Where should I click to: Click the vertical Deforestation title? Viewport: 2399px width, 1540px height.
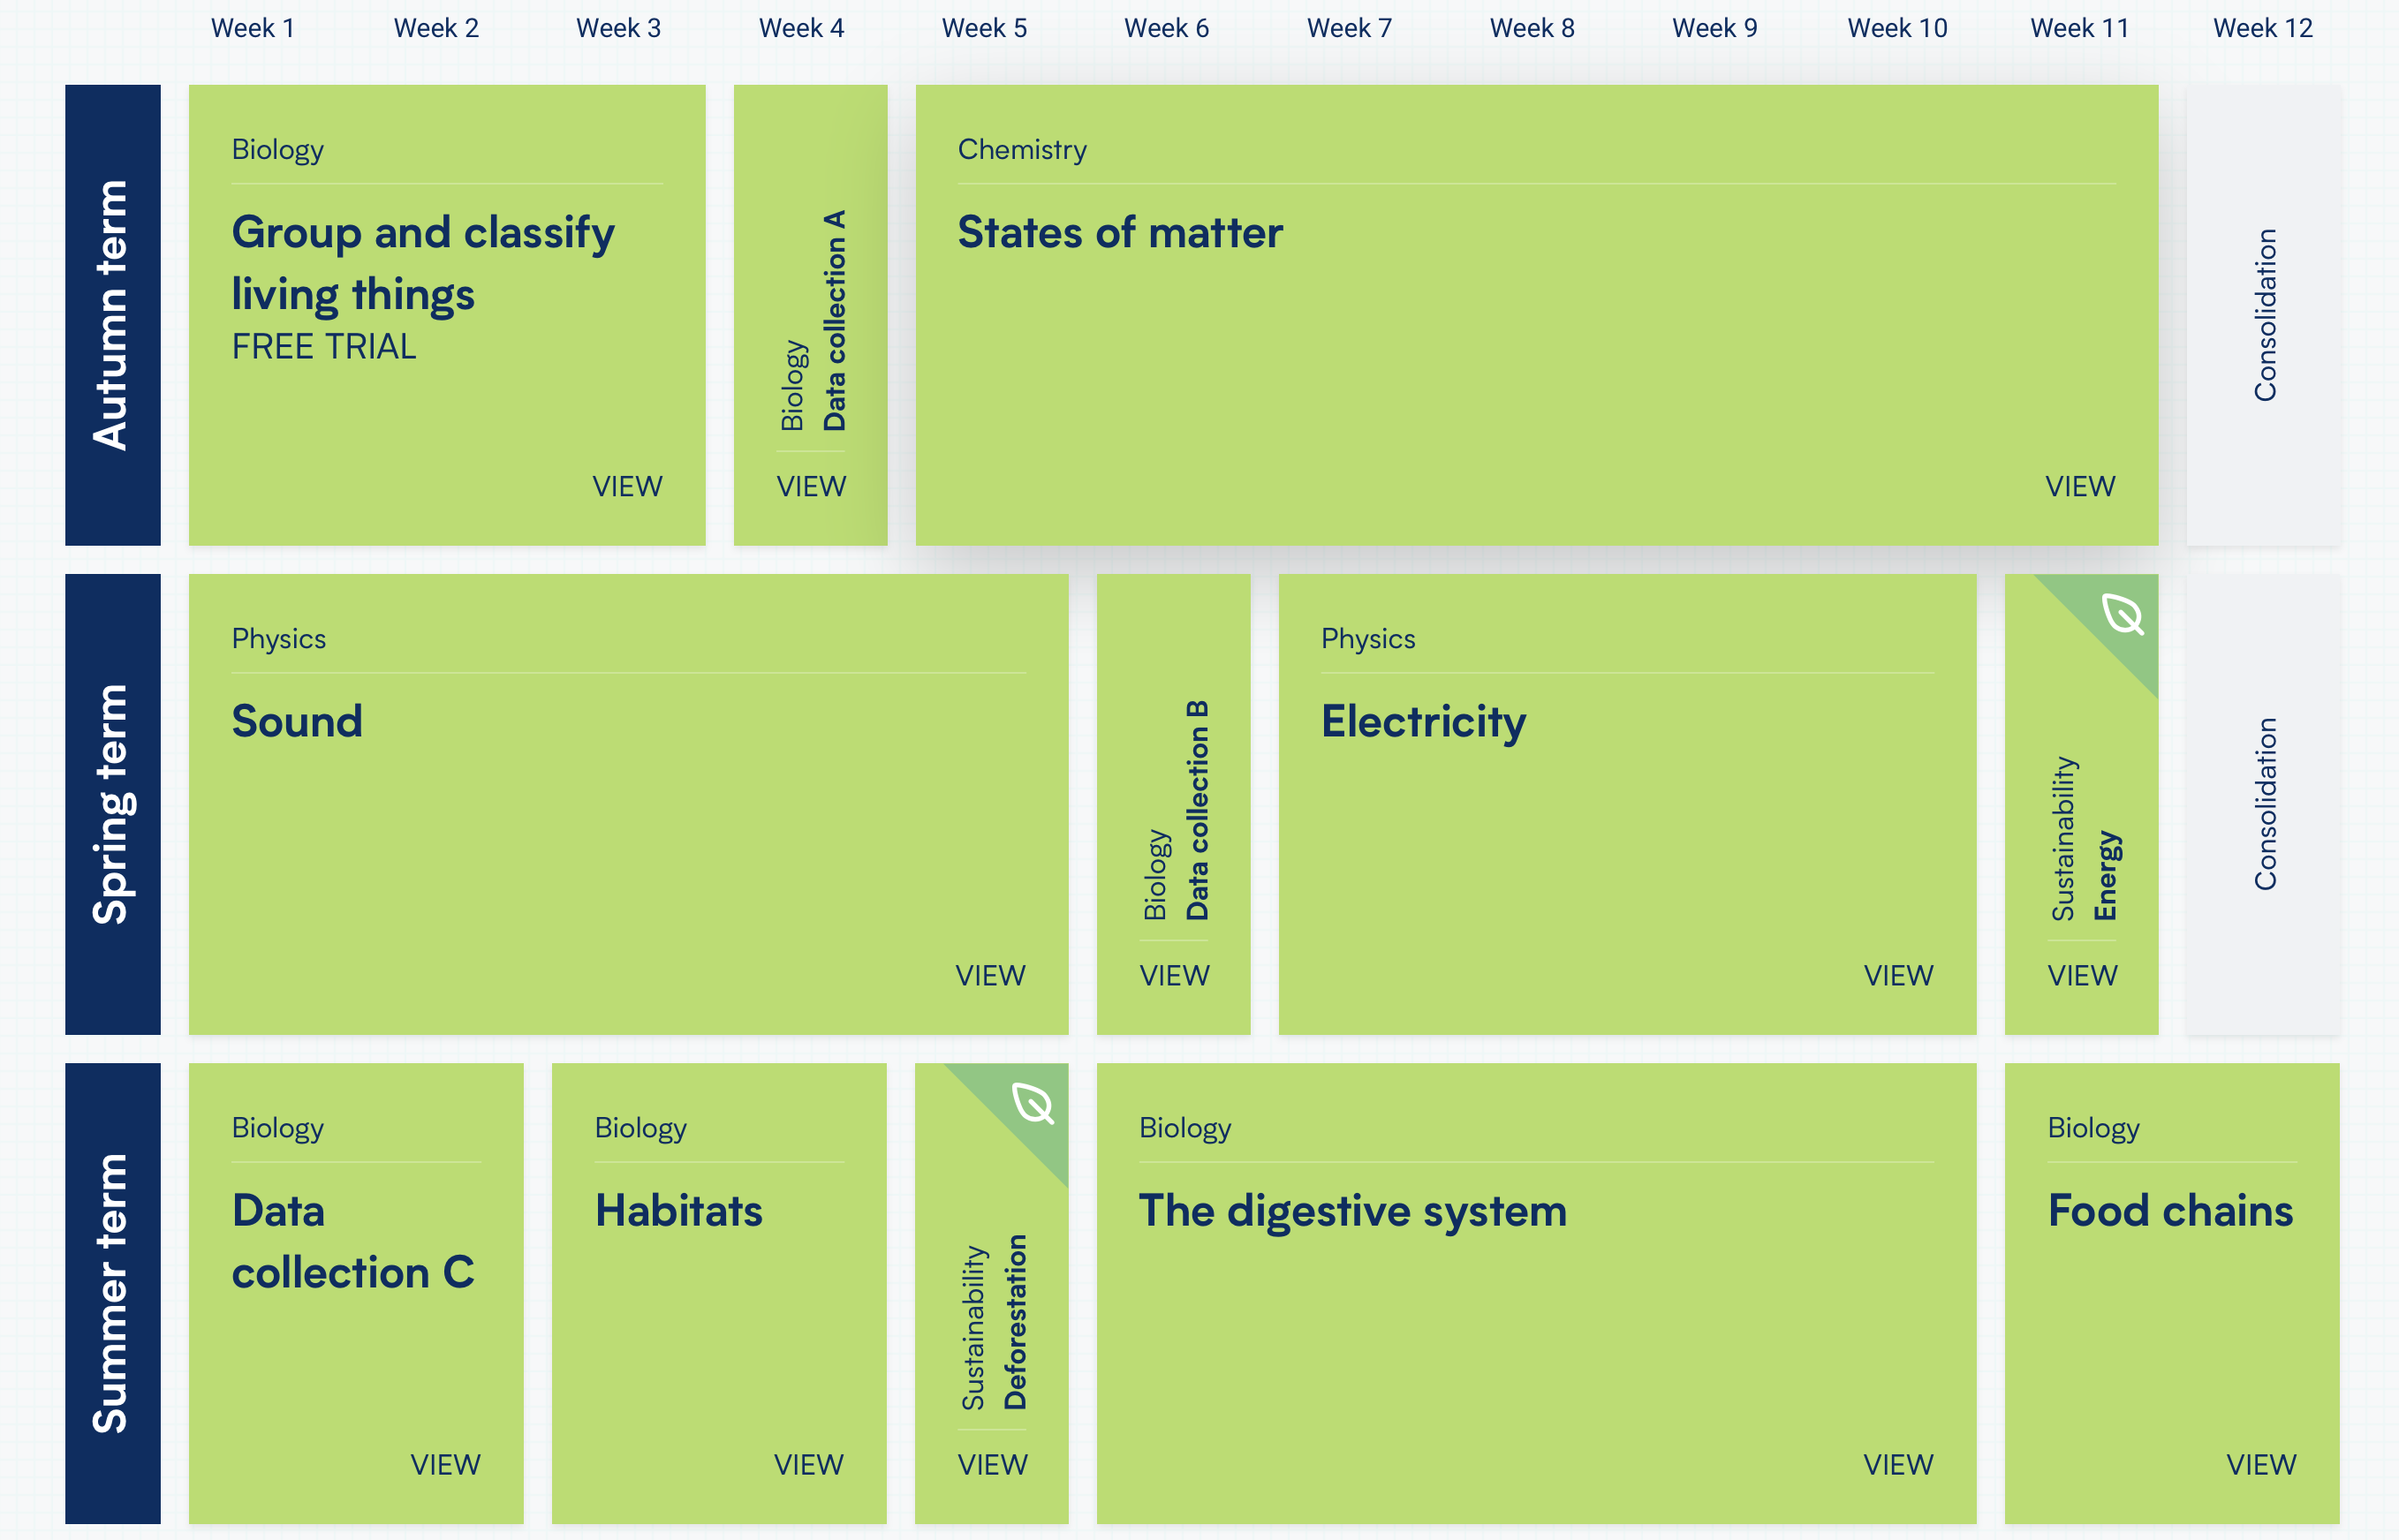(1015, 1322)
